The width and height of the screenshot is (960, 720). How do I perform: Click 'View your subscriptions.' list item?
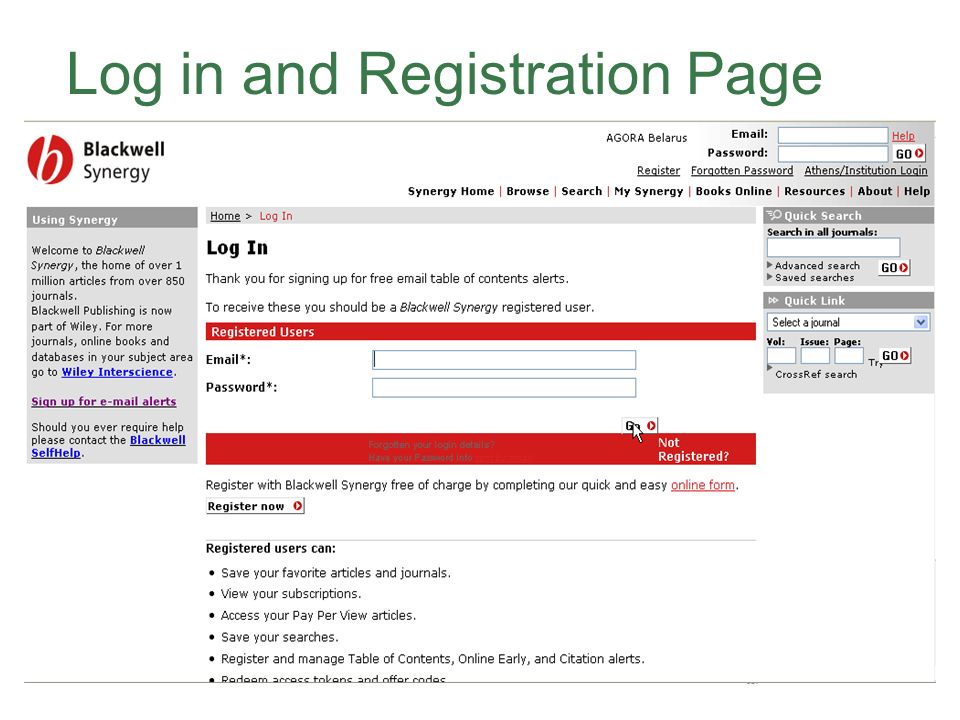coord(291,594)
